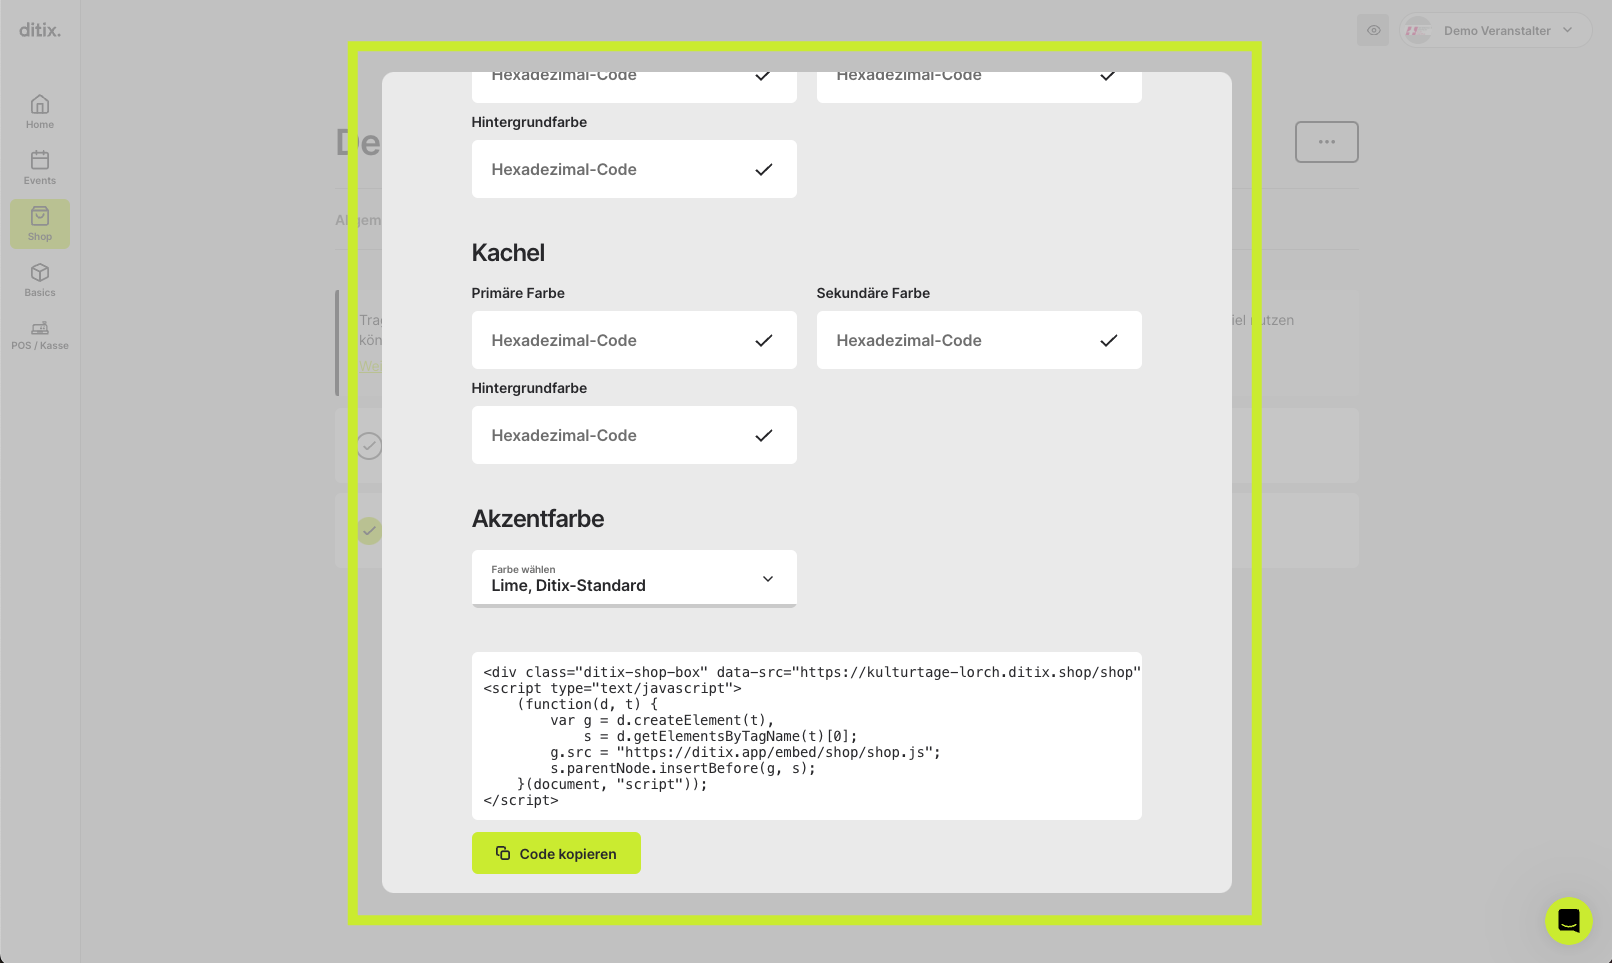Click the eye preview icon in header
Screen dimensions: 1612x963
click(1373, 30)
